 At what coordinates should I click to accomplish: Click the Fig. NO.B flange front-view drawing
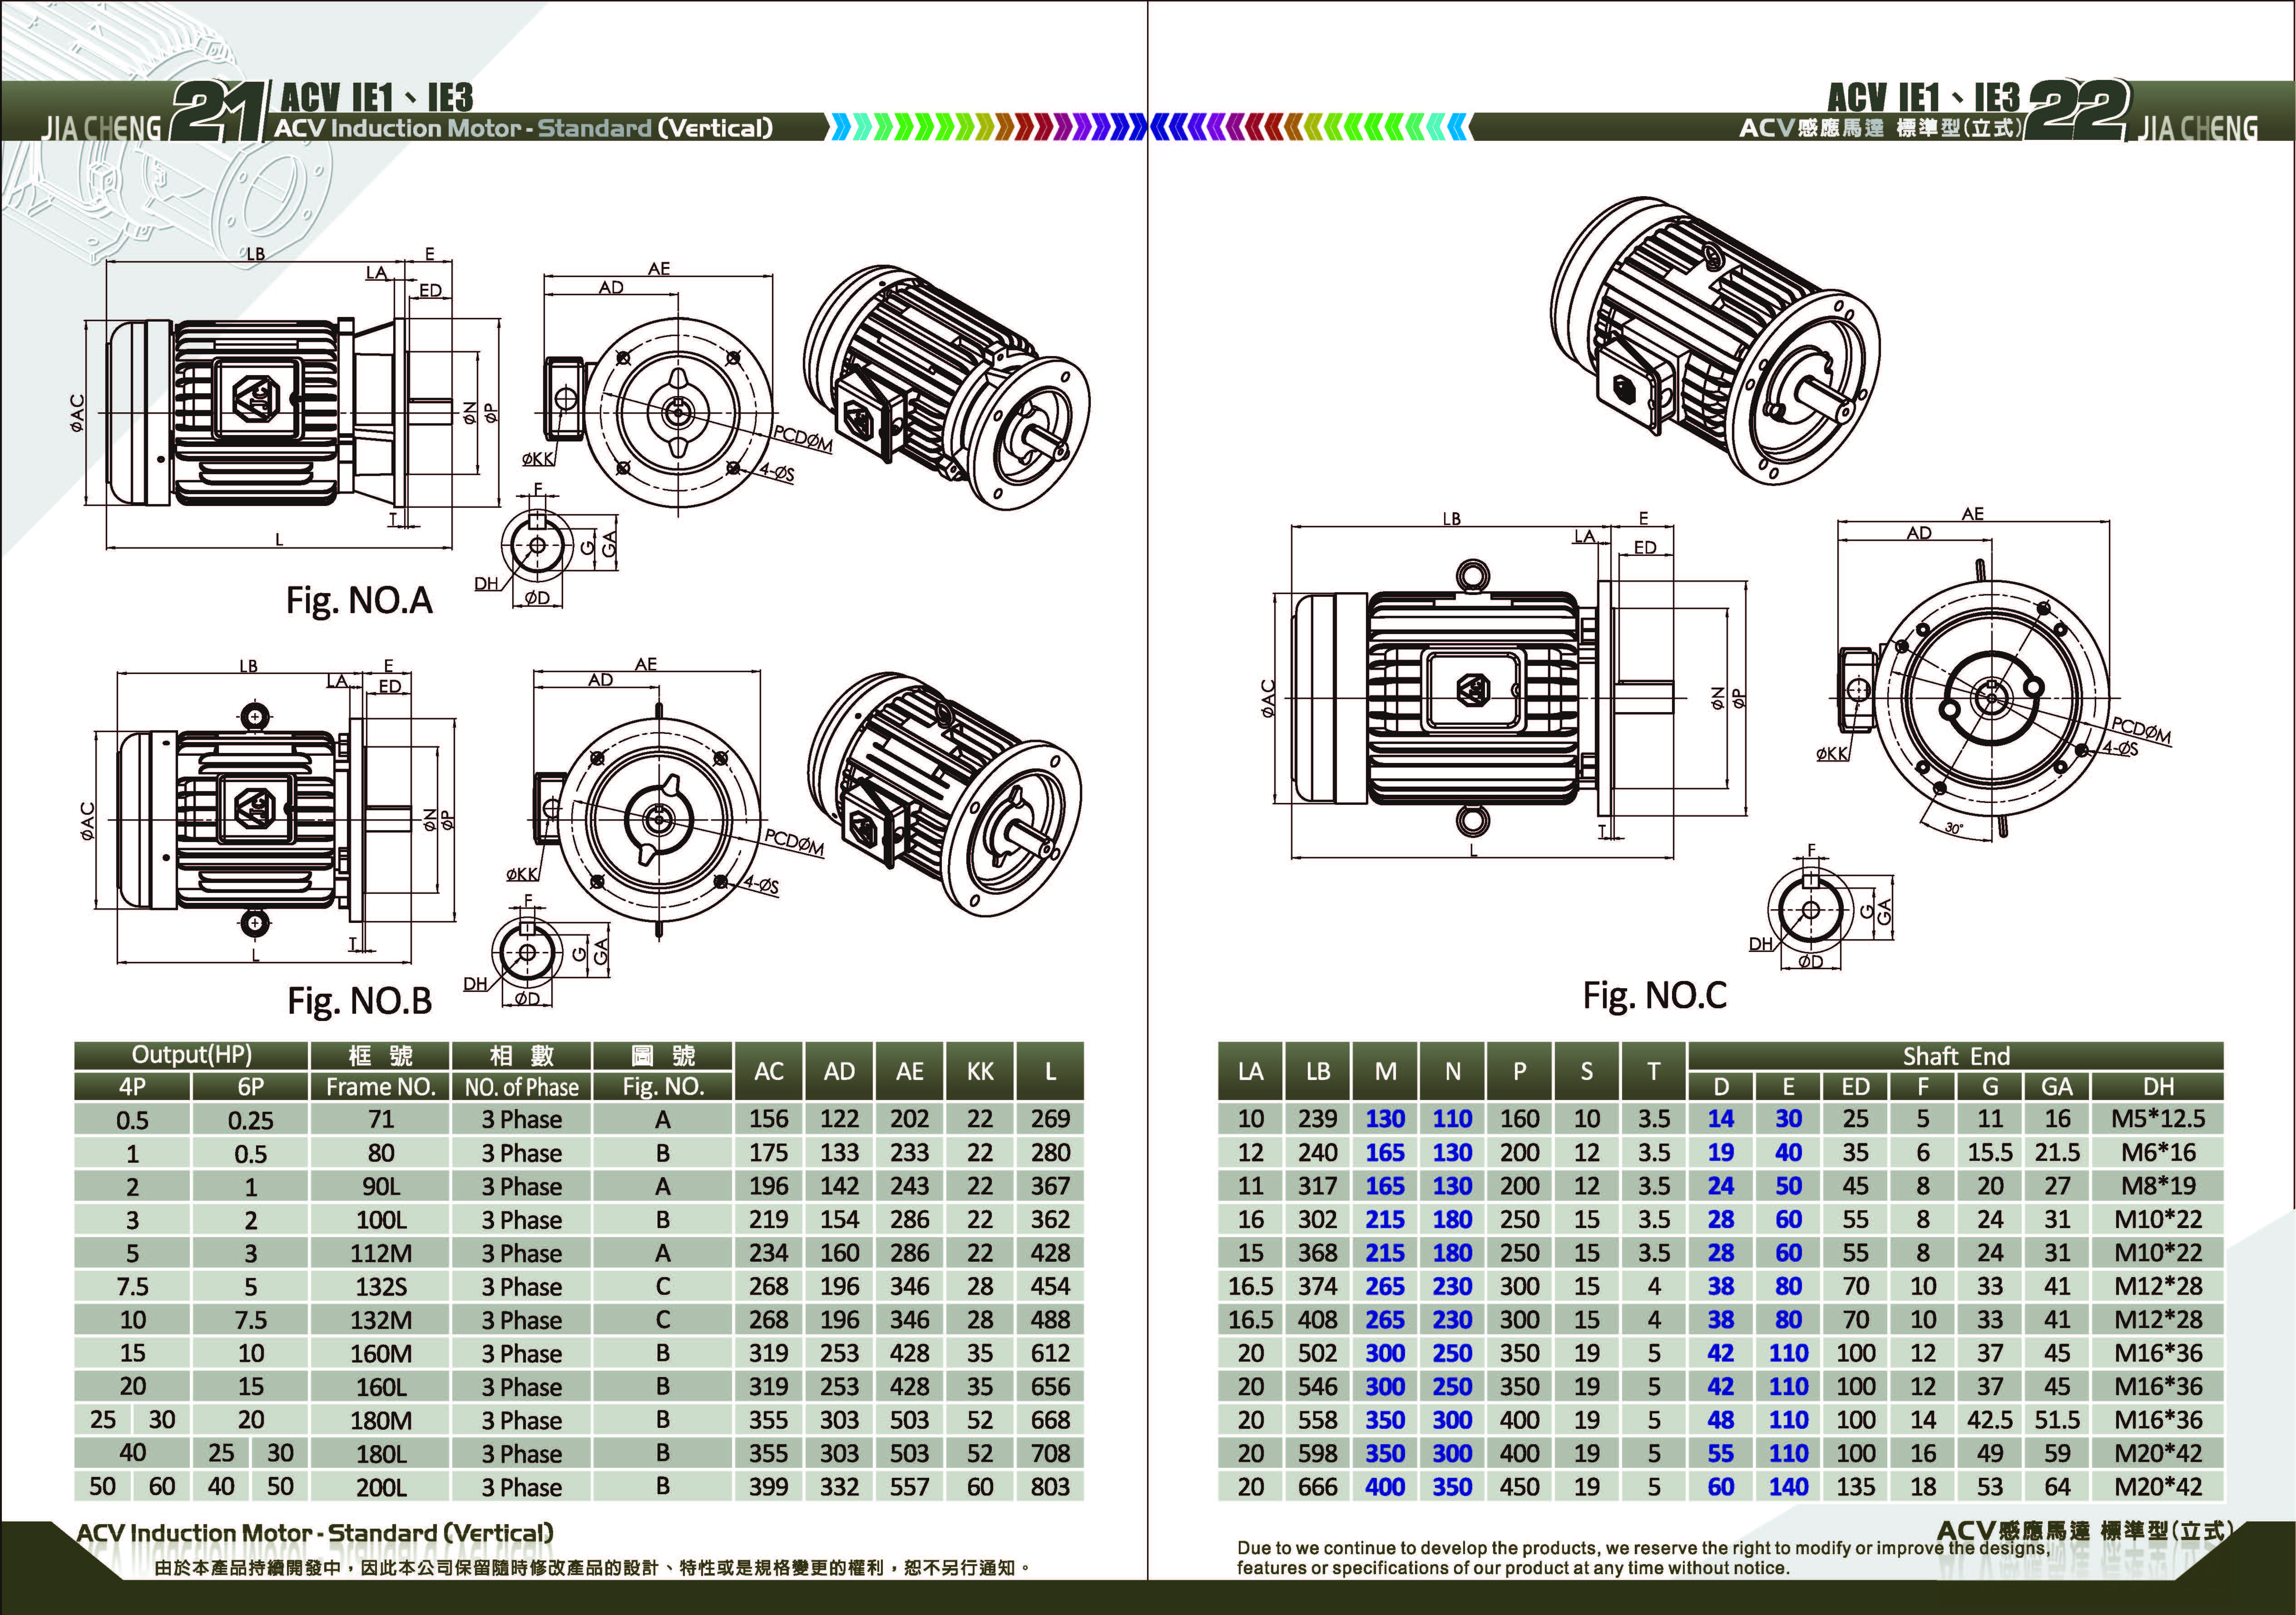pyautogui.click(x=658, y=818)
